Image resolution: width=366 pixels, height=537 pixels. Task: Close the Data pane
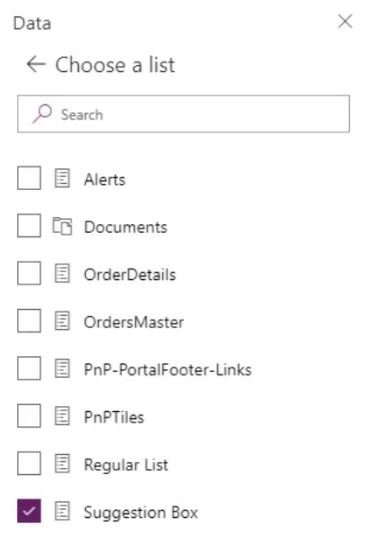[x=345, y=22]
